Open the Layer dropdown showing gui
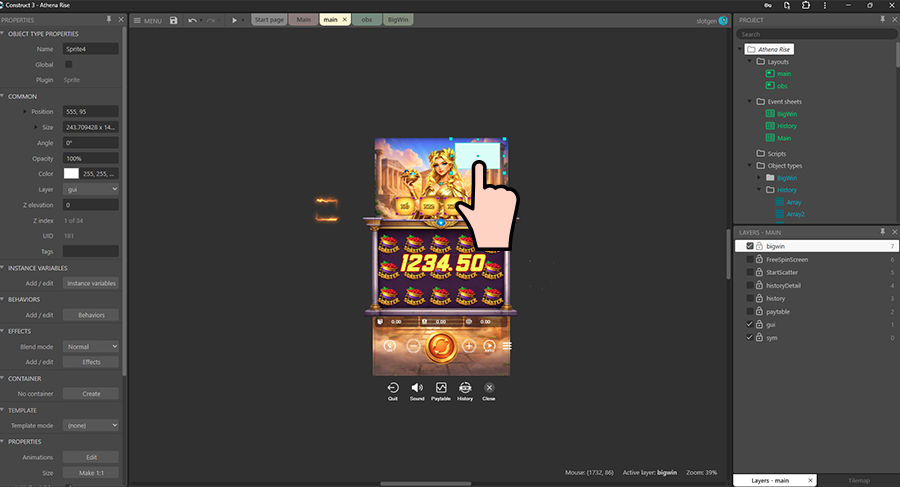This screenshot has height=487, width=900. 91,188
